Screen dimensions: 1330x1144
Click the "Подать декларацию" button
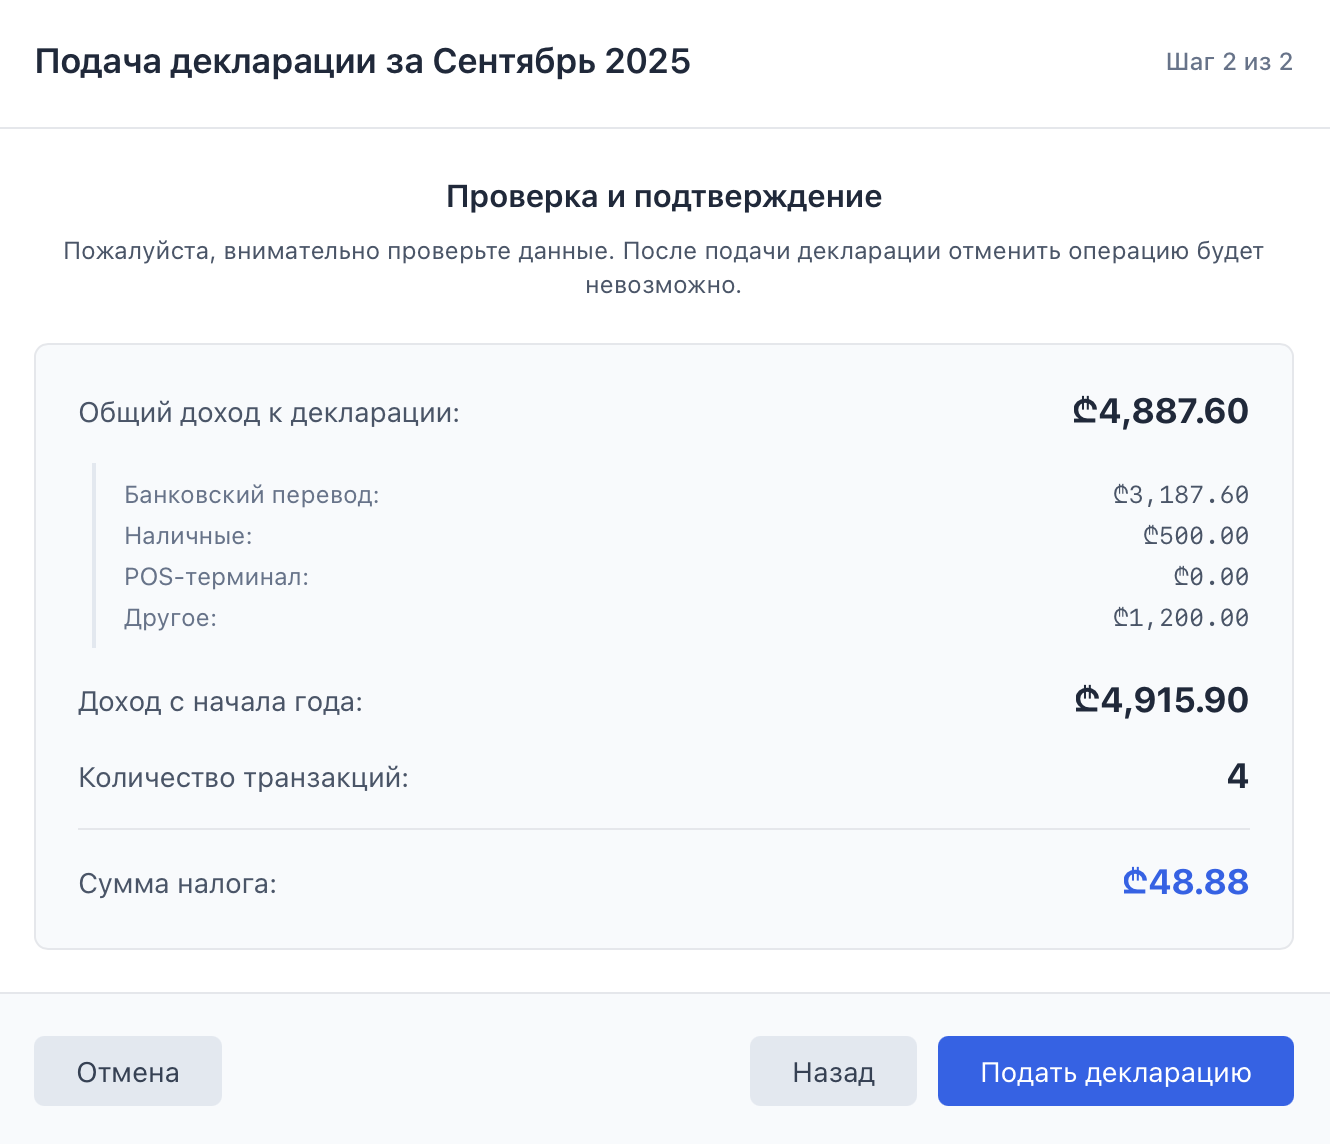click(1115, 1071)
